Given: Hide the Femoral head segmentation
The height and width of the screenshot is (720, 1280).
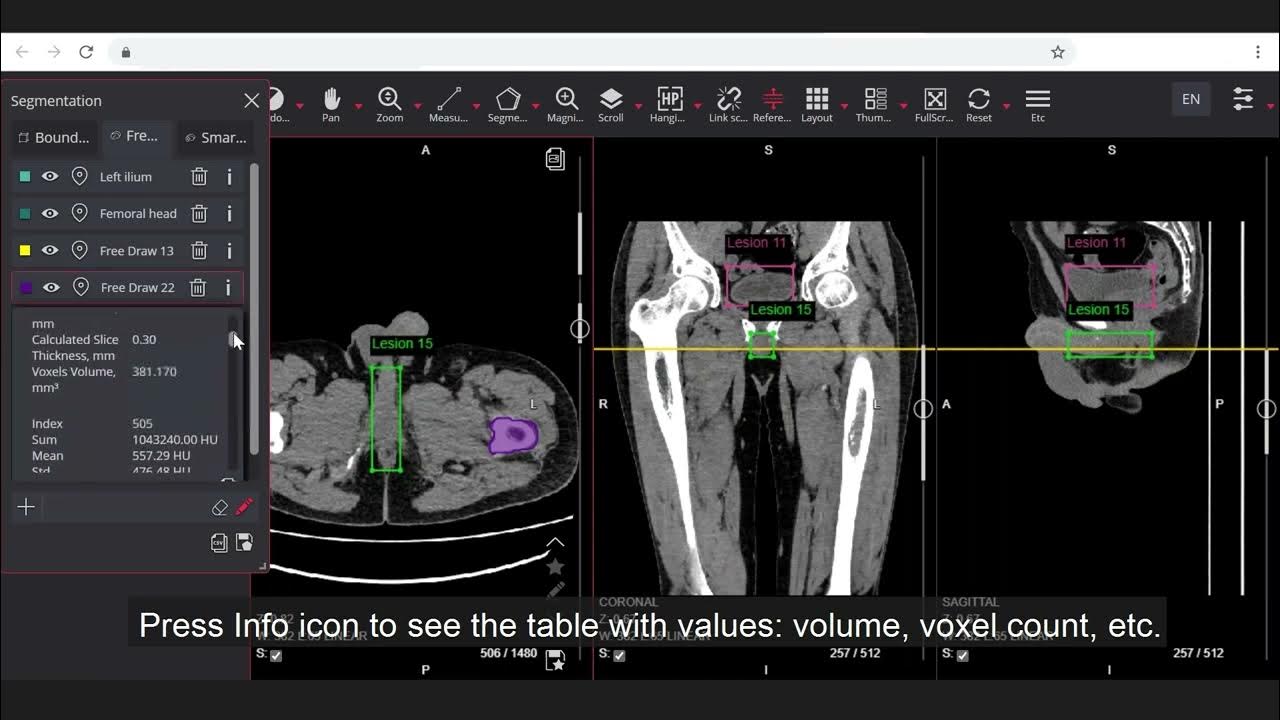Looking at the screenshot, I should pyautogui.click(x=49, y=214).
